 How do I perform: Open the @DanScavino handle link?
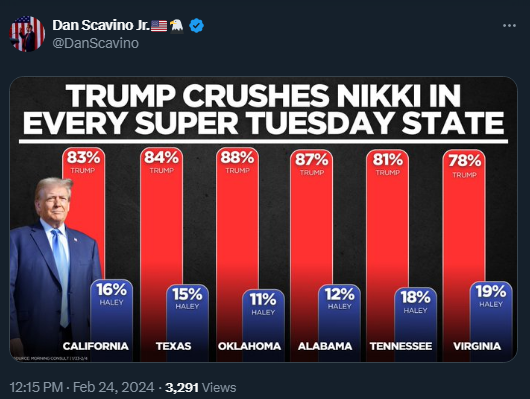[x=96, y=43]
